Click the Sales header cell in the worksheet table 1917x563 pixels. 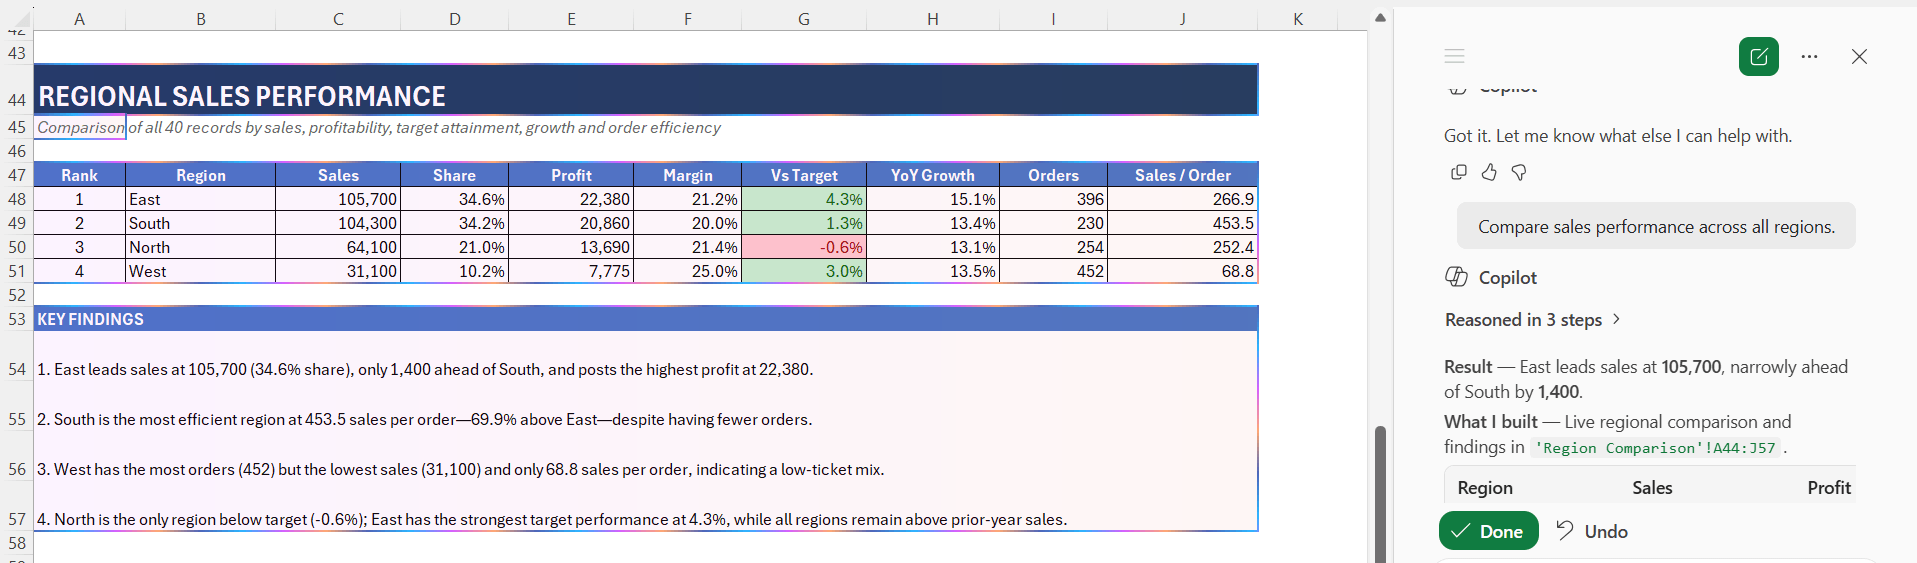(338, 175)
